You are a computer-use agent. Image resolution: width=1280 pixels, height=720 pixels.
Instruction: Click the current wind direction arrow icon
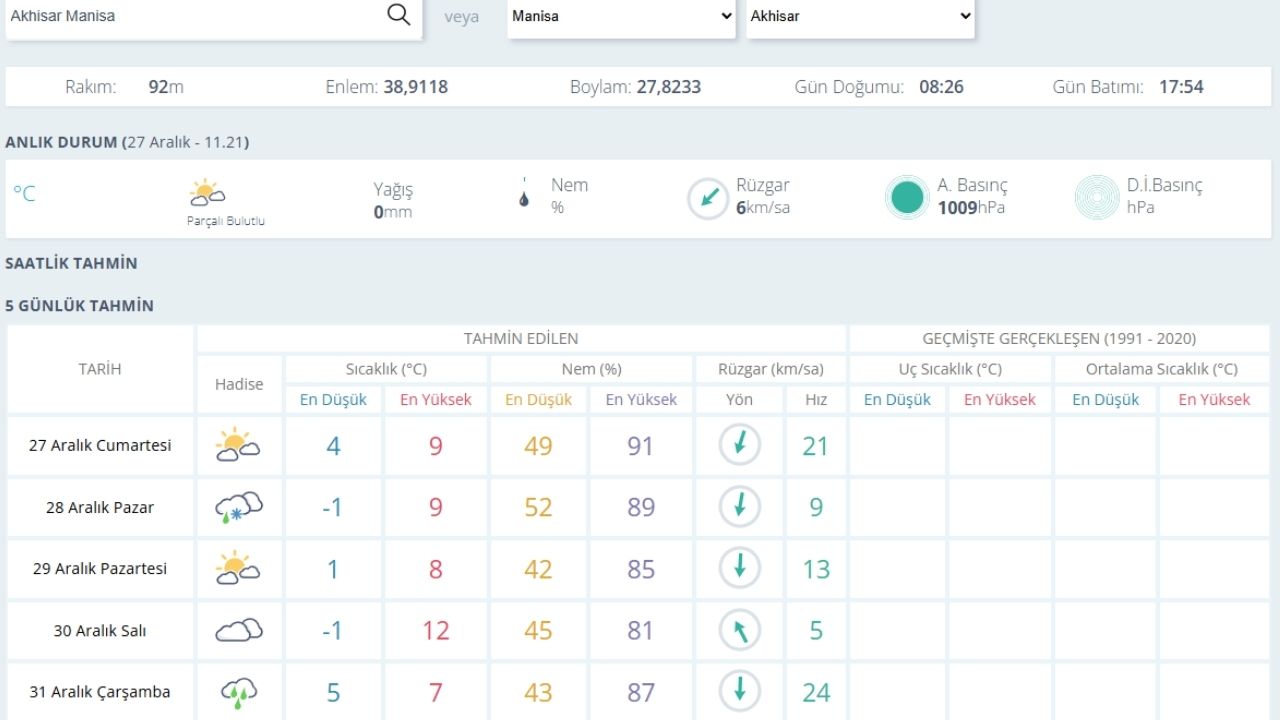click(x=708, y=198)
